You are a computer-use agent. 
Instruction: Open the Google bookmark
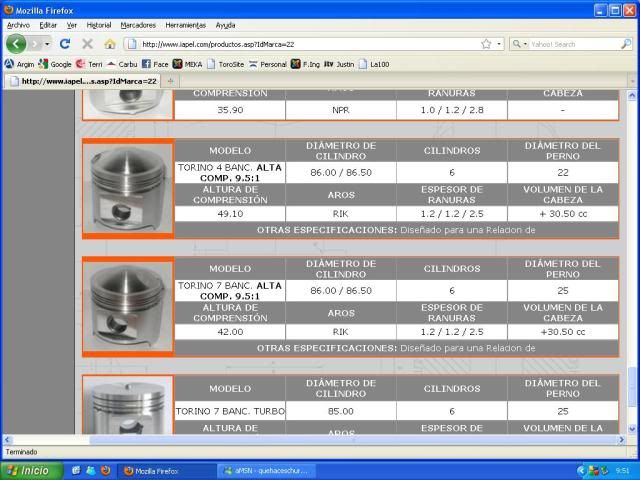(56, 63)
